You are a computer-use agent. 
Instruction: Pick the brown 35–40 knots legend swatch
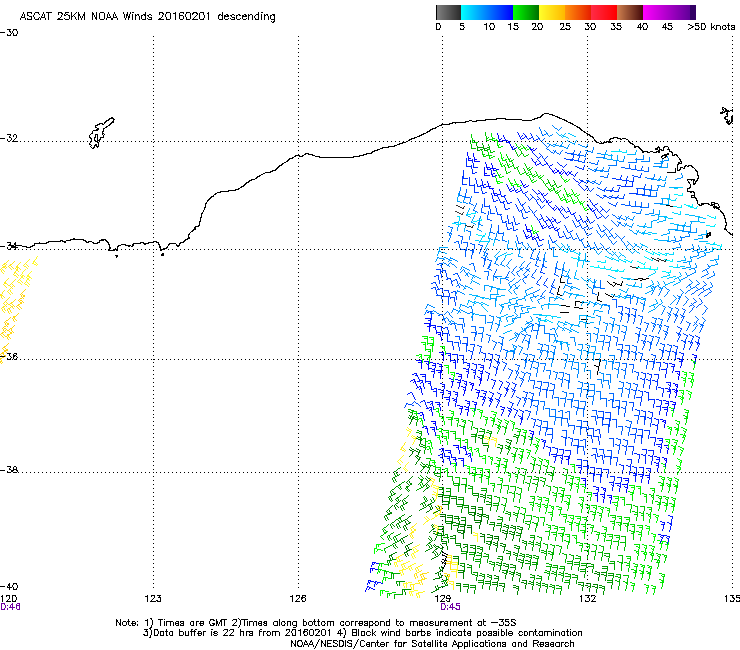630,12
